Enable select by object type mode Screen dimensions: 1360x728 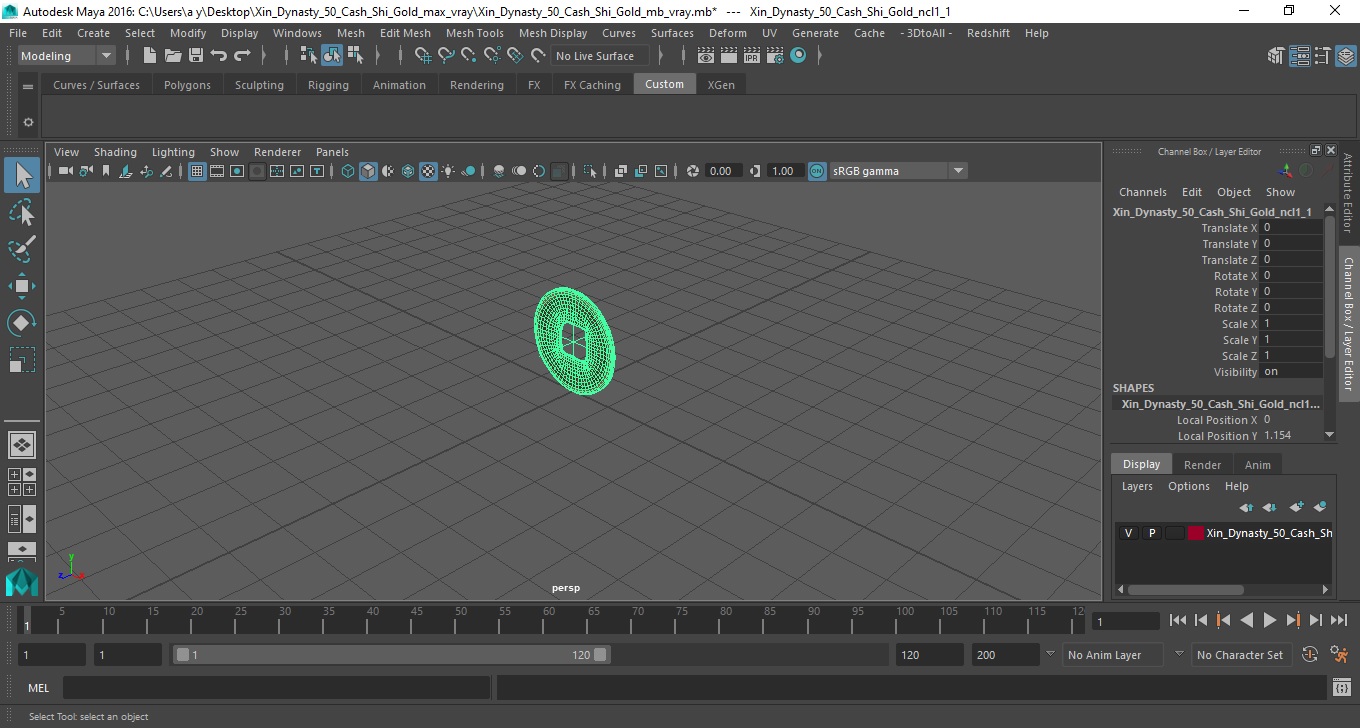tap(332, 56)
